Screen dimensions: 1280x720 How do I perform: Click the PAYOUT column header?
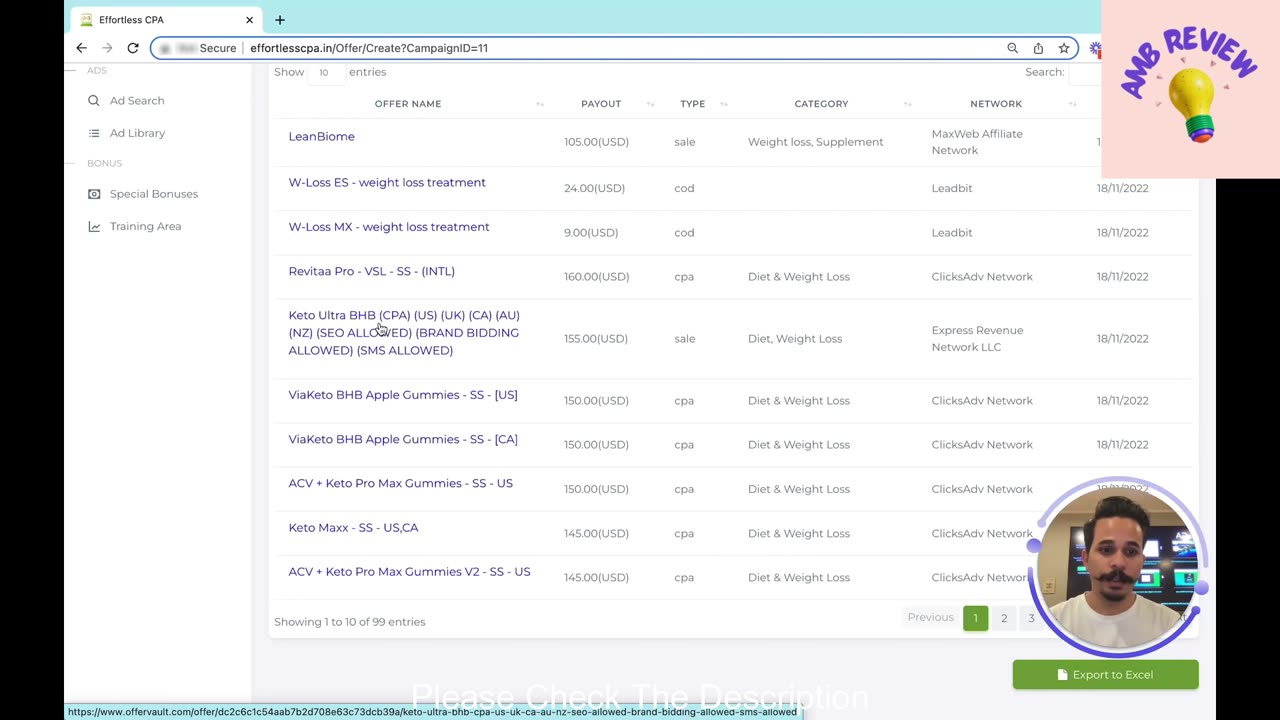601,104
